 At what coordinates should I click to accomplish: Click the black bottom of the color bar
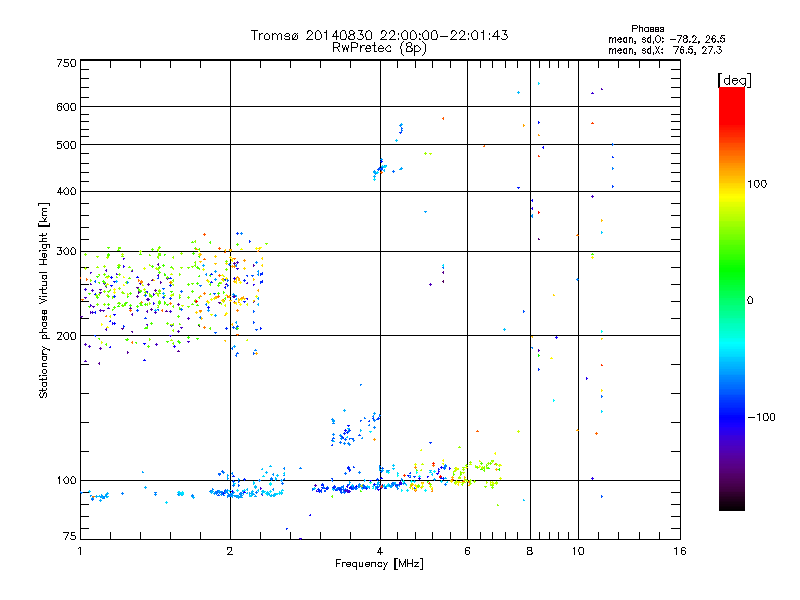tap(732, 503)
